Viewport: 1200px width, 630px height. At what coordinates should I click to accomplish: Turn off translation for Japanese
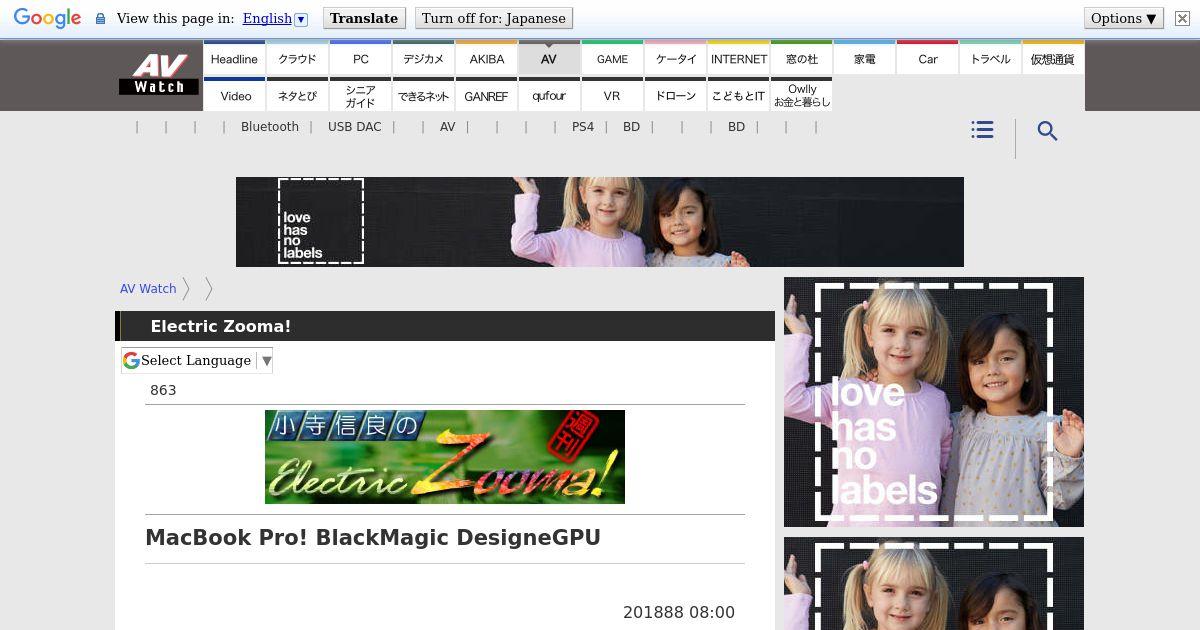click(494, 18)
